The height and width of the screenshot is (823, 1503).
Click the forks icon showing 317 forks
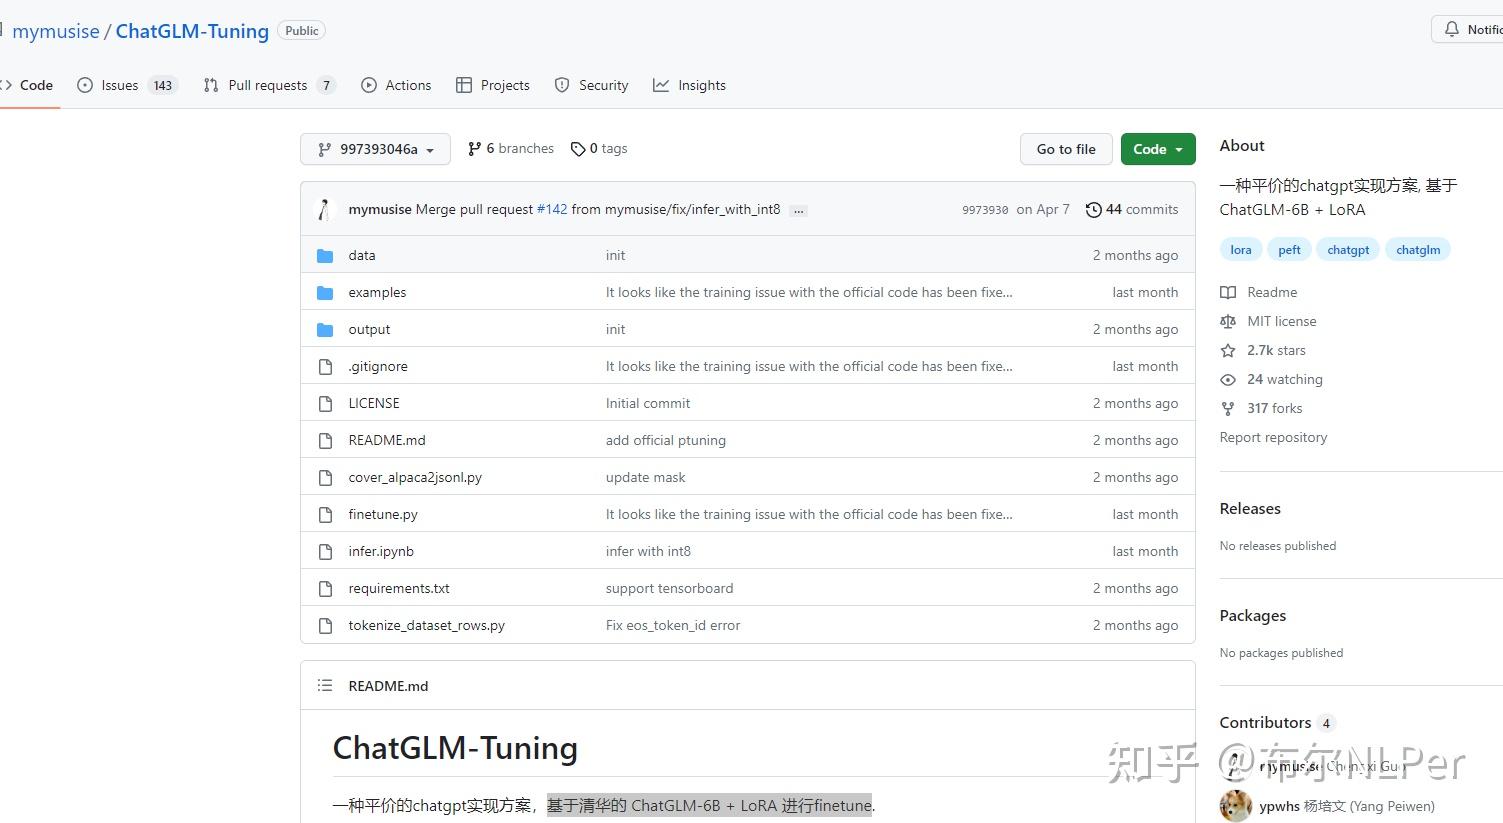tap(1229, 408)
